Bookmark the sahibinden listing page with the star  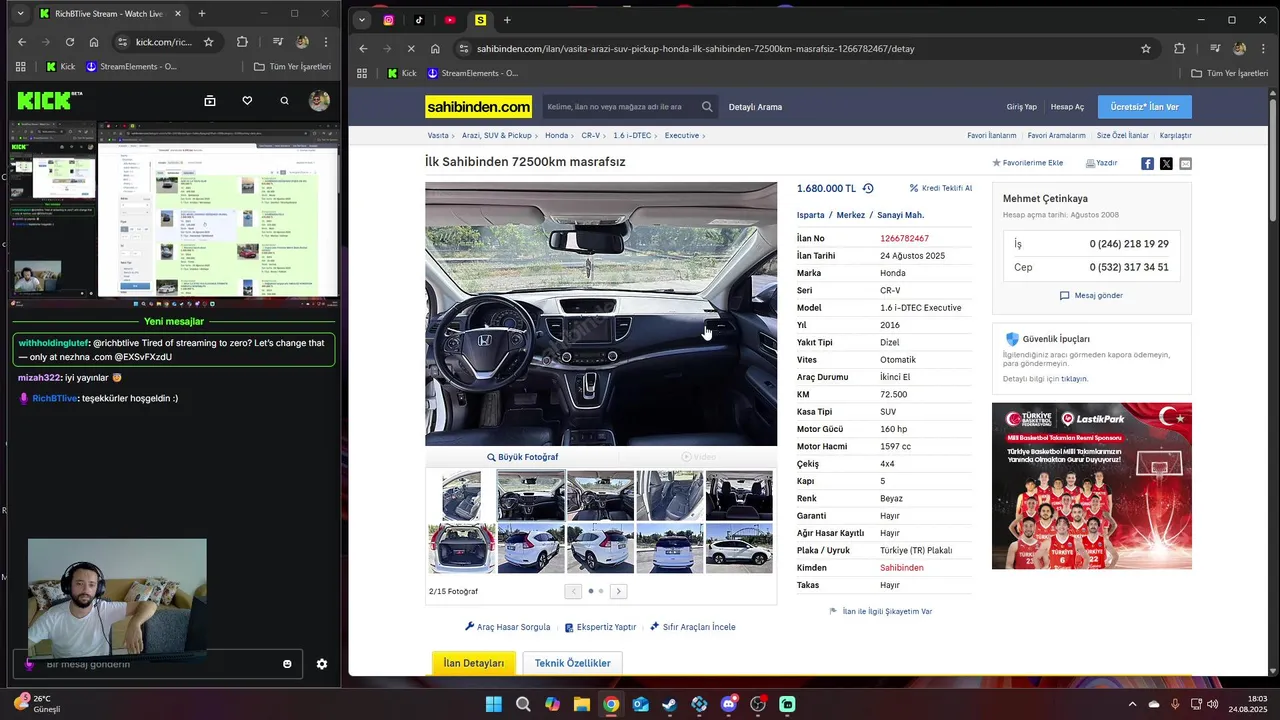pyautogui.click(x=1145, y=48)
